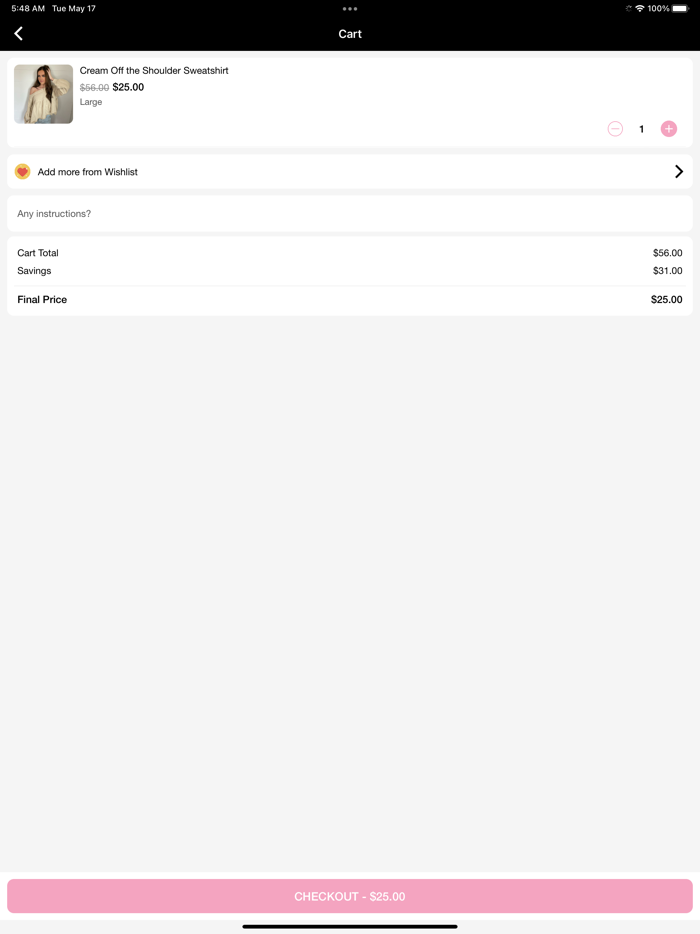Select the Large size label
The height and width of the screenshot is (934, 700).
pos(91,102)
